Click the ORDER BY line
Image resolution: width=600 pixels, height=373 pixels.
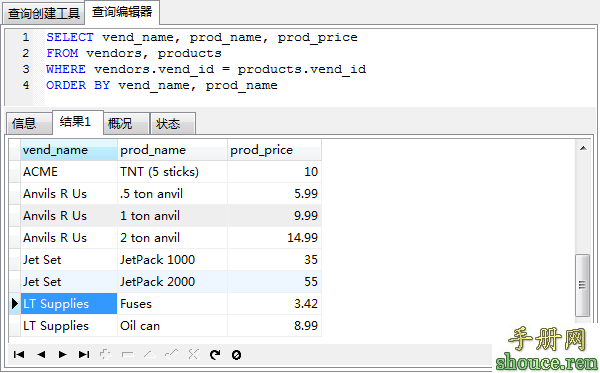161,85
